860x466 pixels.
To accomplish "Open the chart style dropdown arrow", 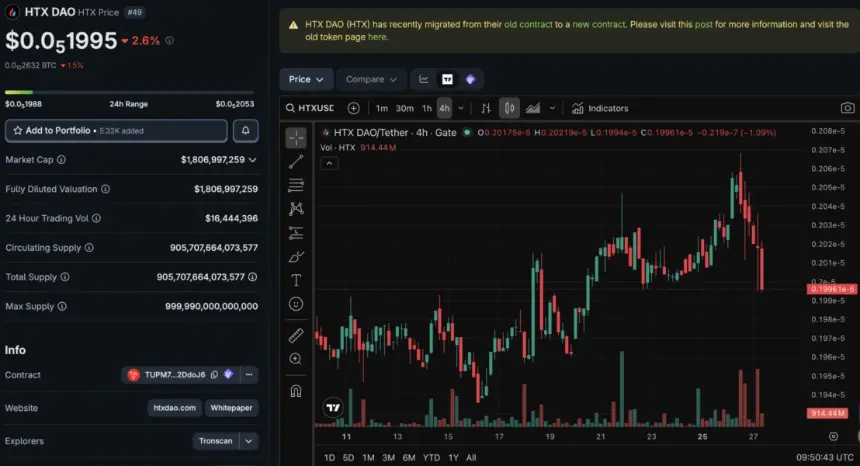I will coord(552,109).
